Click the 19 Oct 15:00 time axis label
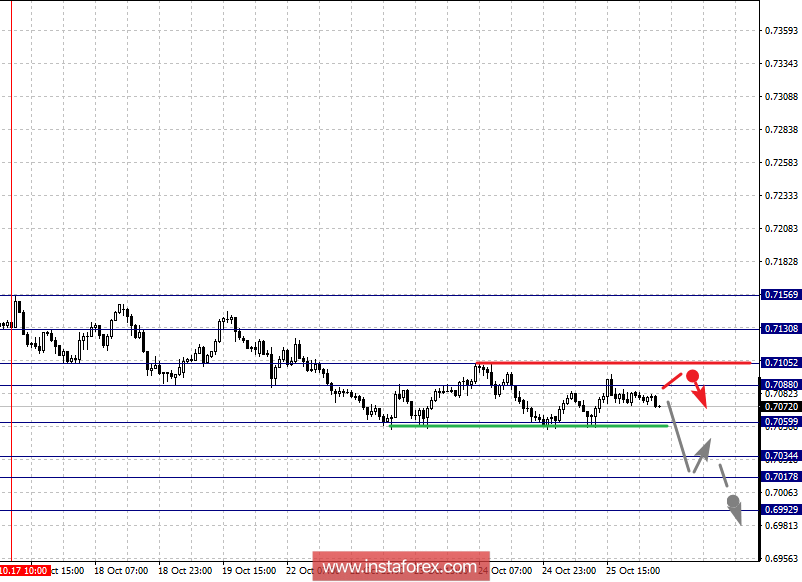Image resolution: width=802 pixels, height=582 pixels. click(x=247, y=570)
